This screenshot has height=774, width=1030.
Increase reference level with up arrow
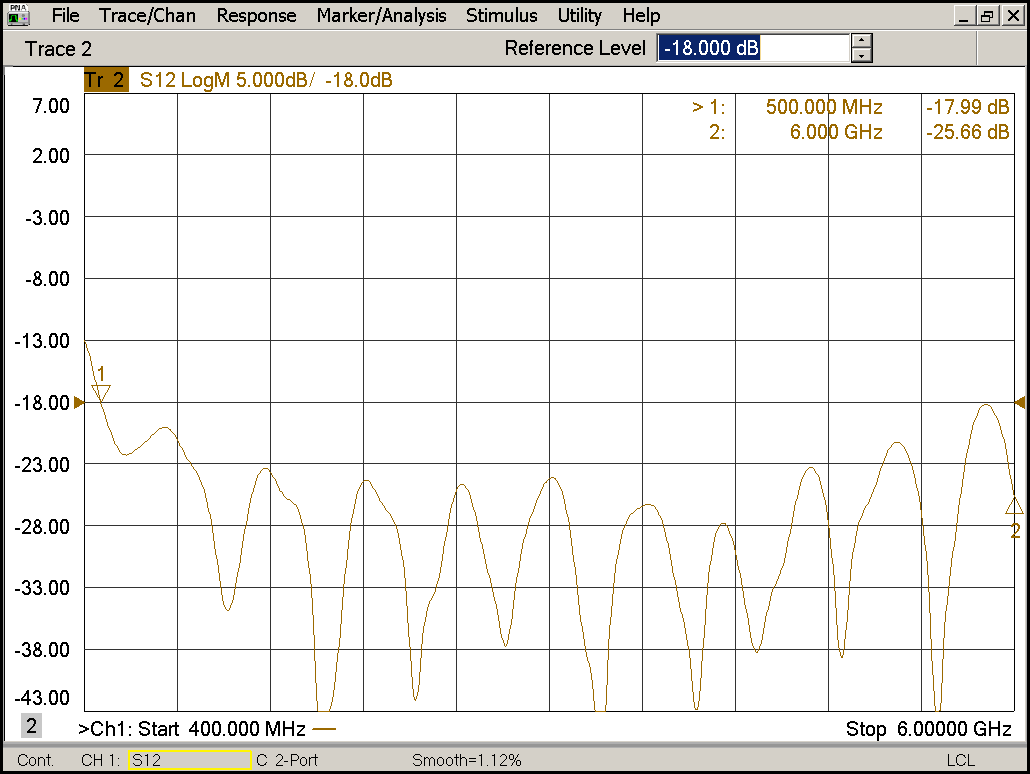pos(862,41)
